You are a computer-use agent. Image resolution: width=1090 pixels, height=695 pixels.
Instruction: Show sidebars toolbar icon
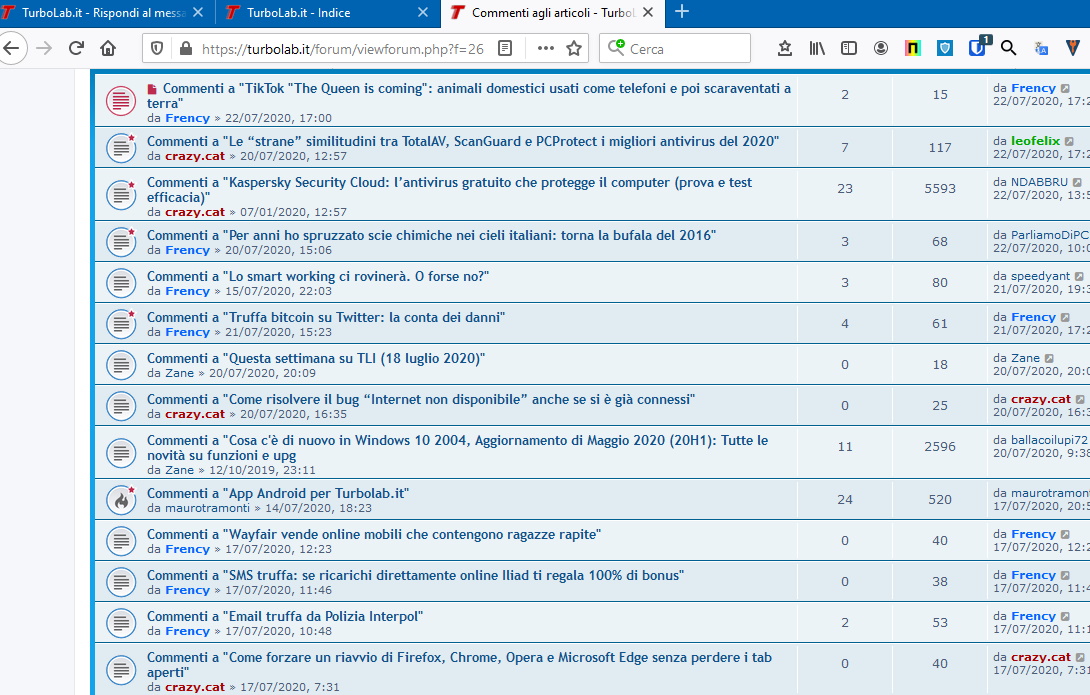[x=849, y=48]
